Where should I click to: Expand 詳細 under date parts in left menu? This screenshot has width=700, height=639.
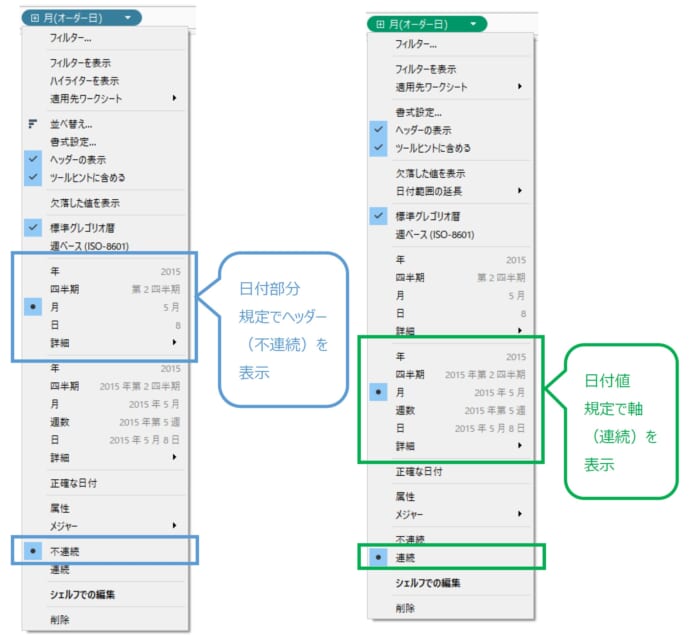click(105, 342)
